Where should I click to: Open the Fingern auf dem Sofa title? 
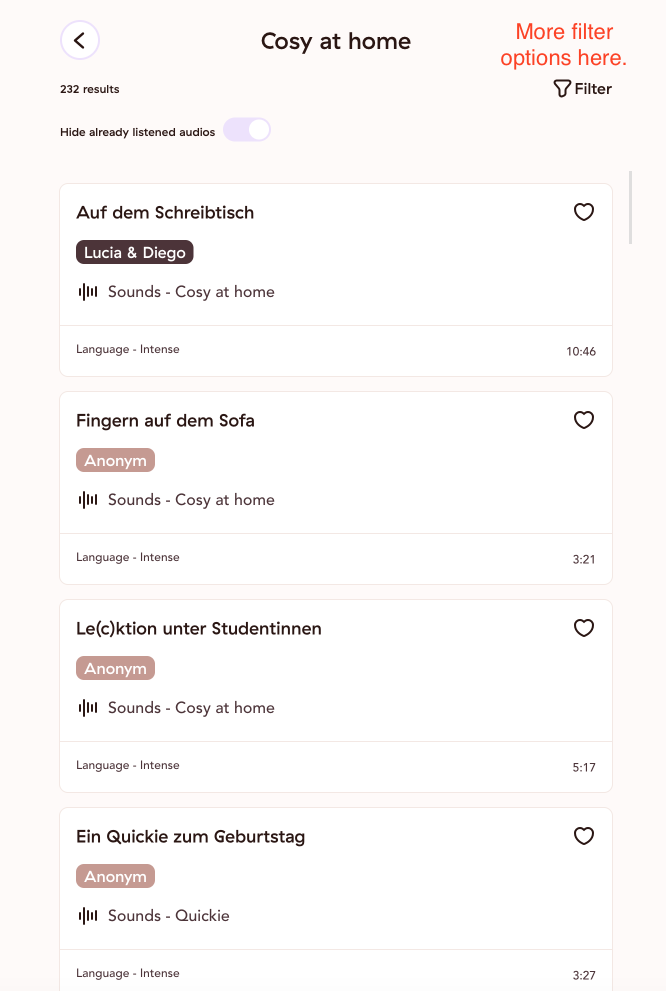click(x=165, y=420)
